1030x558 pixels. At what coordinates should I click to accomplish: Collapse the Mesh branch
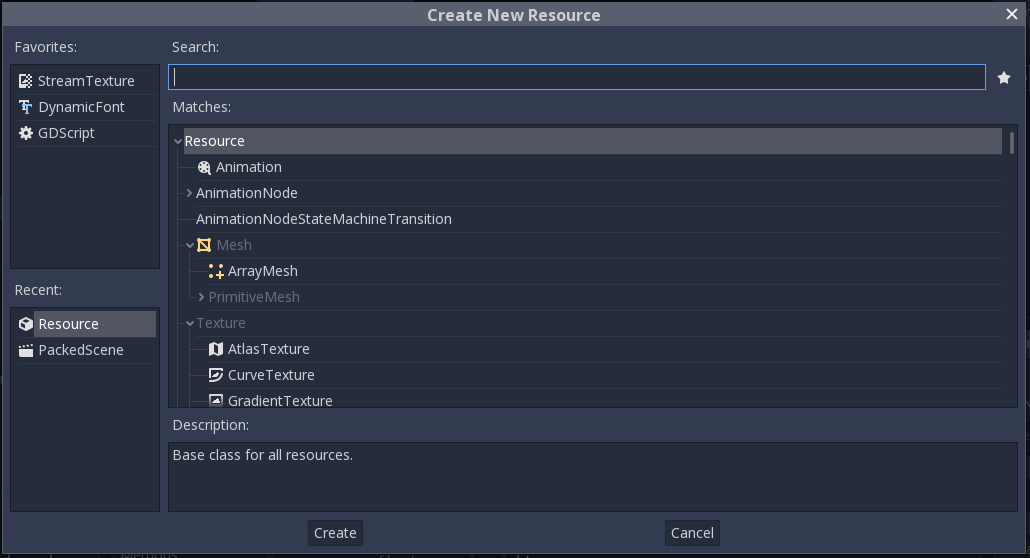pyautogui.click(x=190, y=245)
